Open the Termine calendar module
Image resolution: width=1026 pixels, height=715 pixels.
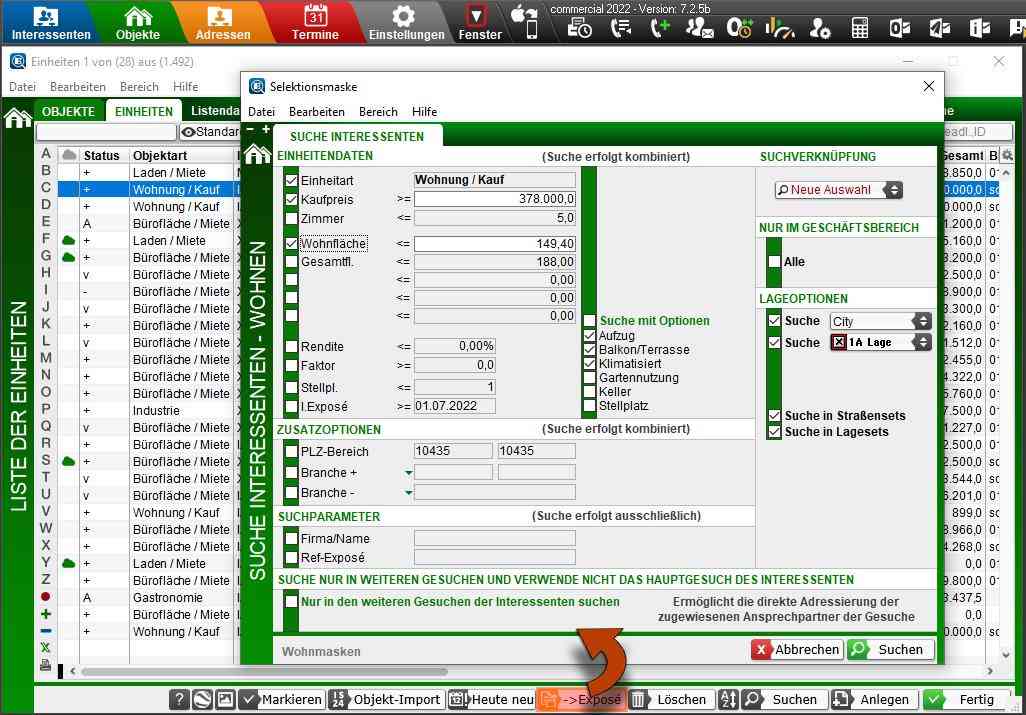(315, 22)
